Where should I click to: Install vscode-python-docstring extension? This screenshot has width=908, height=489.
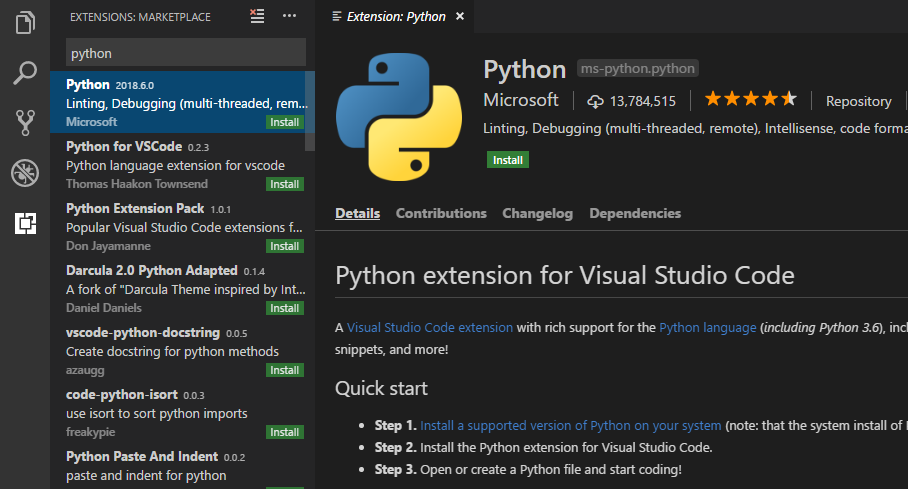[284, 370]
